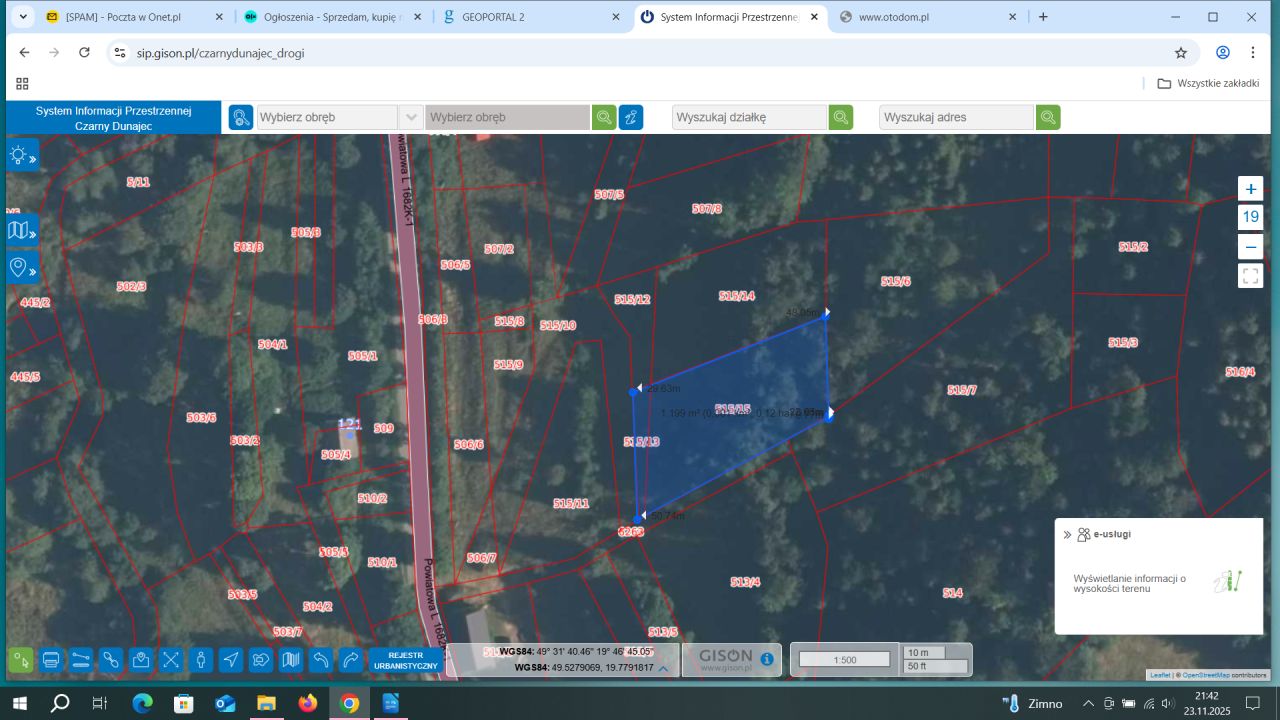Expand the map layers side panel
The height and width of the screenshot is (720, 1280).
22,232
